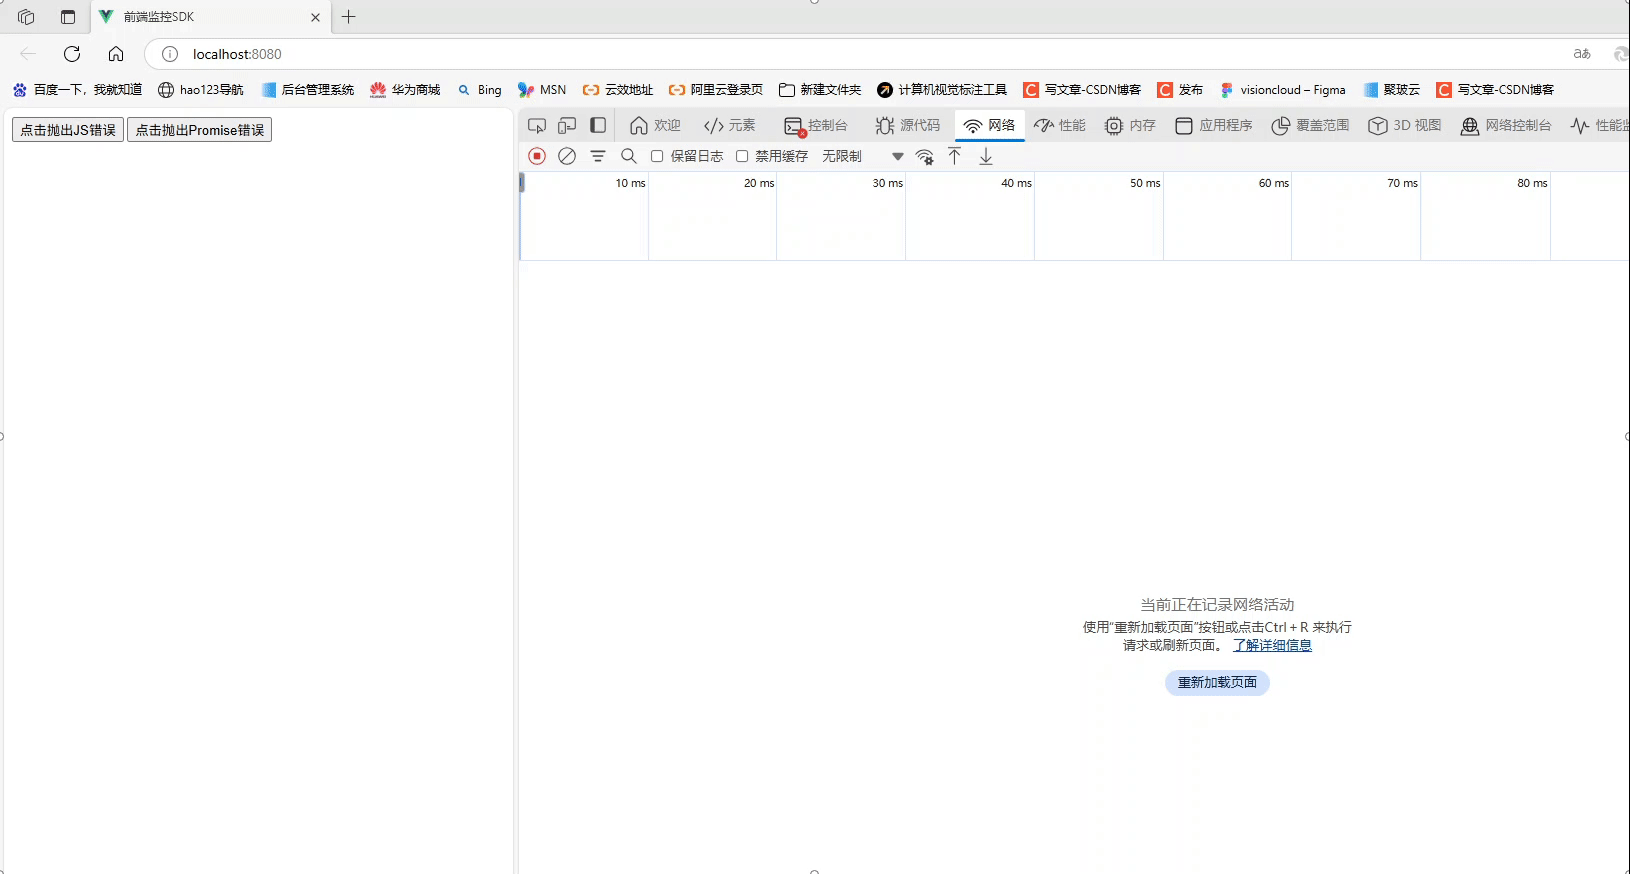Expand the 新建文件夹 bookmark folder
The width and height of the screenshot is (1630, 874).
pos(820,90)
